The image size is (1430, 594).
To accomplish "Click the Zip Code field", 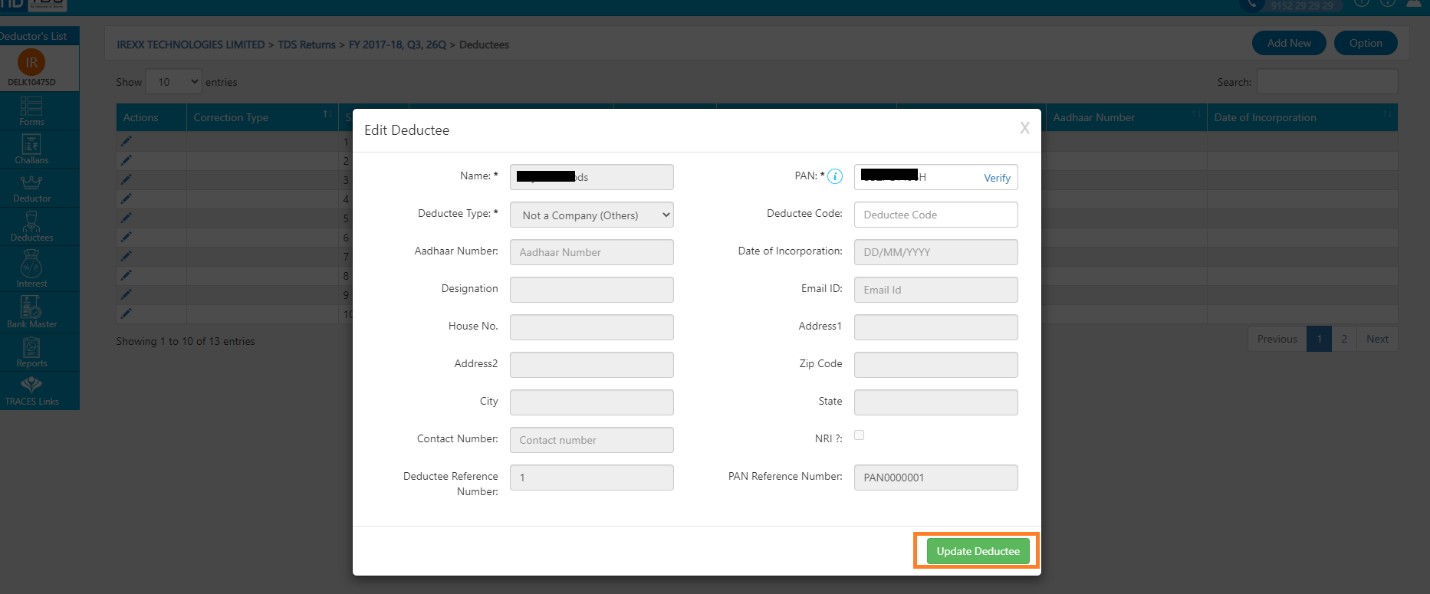I will pos(936,365).
